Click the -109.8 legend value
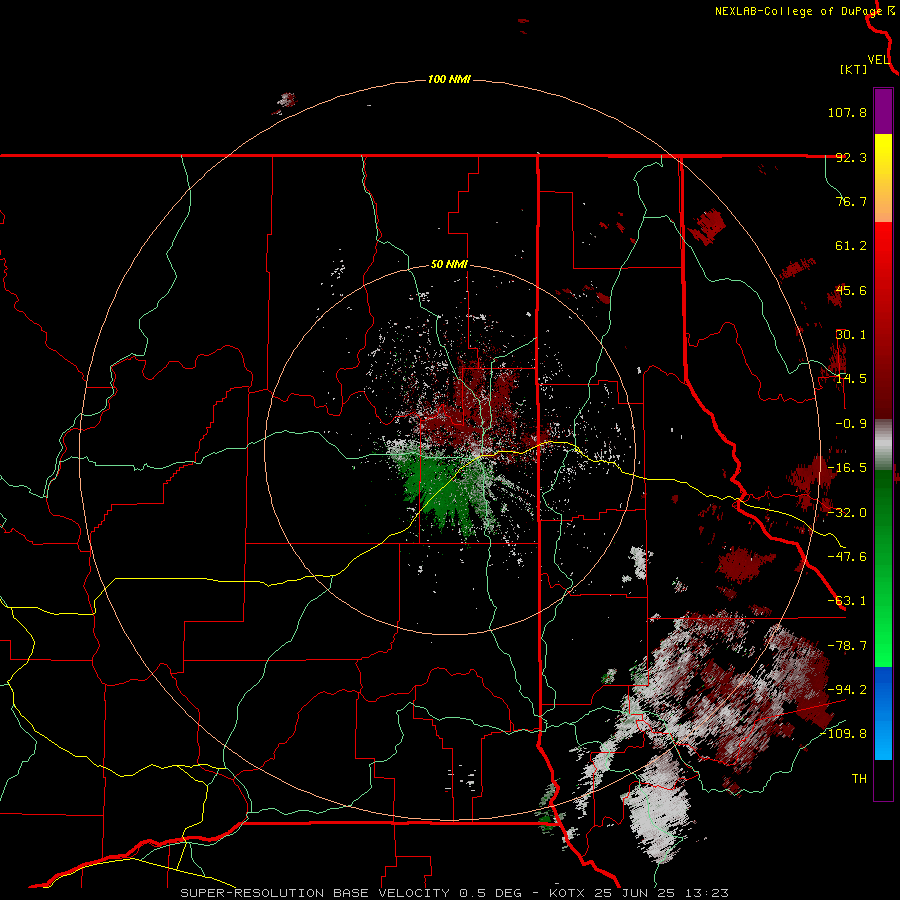Image resolution: width=900 pixels, height=900 pixels. 844,734
